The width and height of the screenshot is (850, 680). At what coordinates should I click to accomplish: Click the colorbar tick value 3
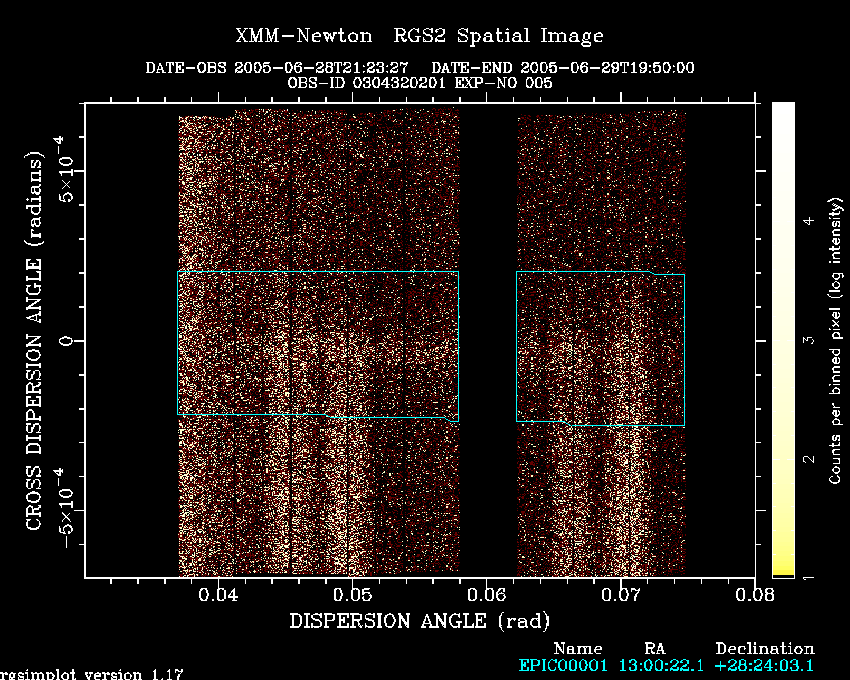[x=809, y=340]
